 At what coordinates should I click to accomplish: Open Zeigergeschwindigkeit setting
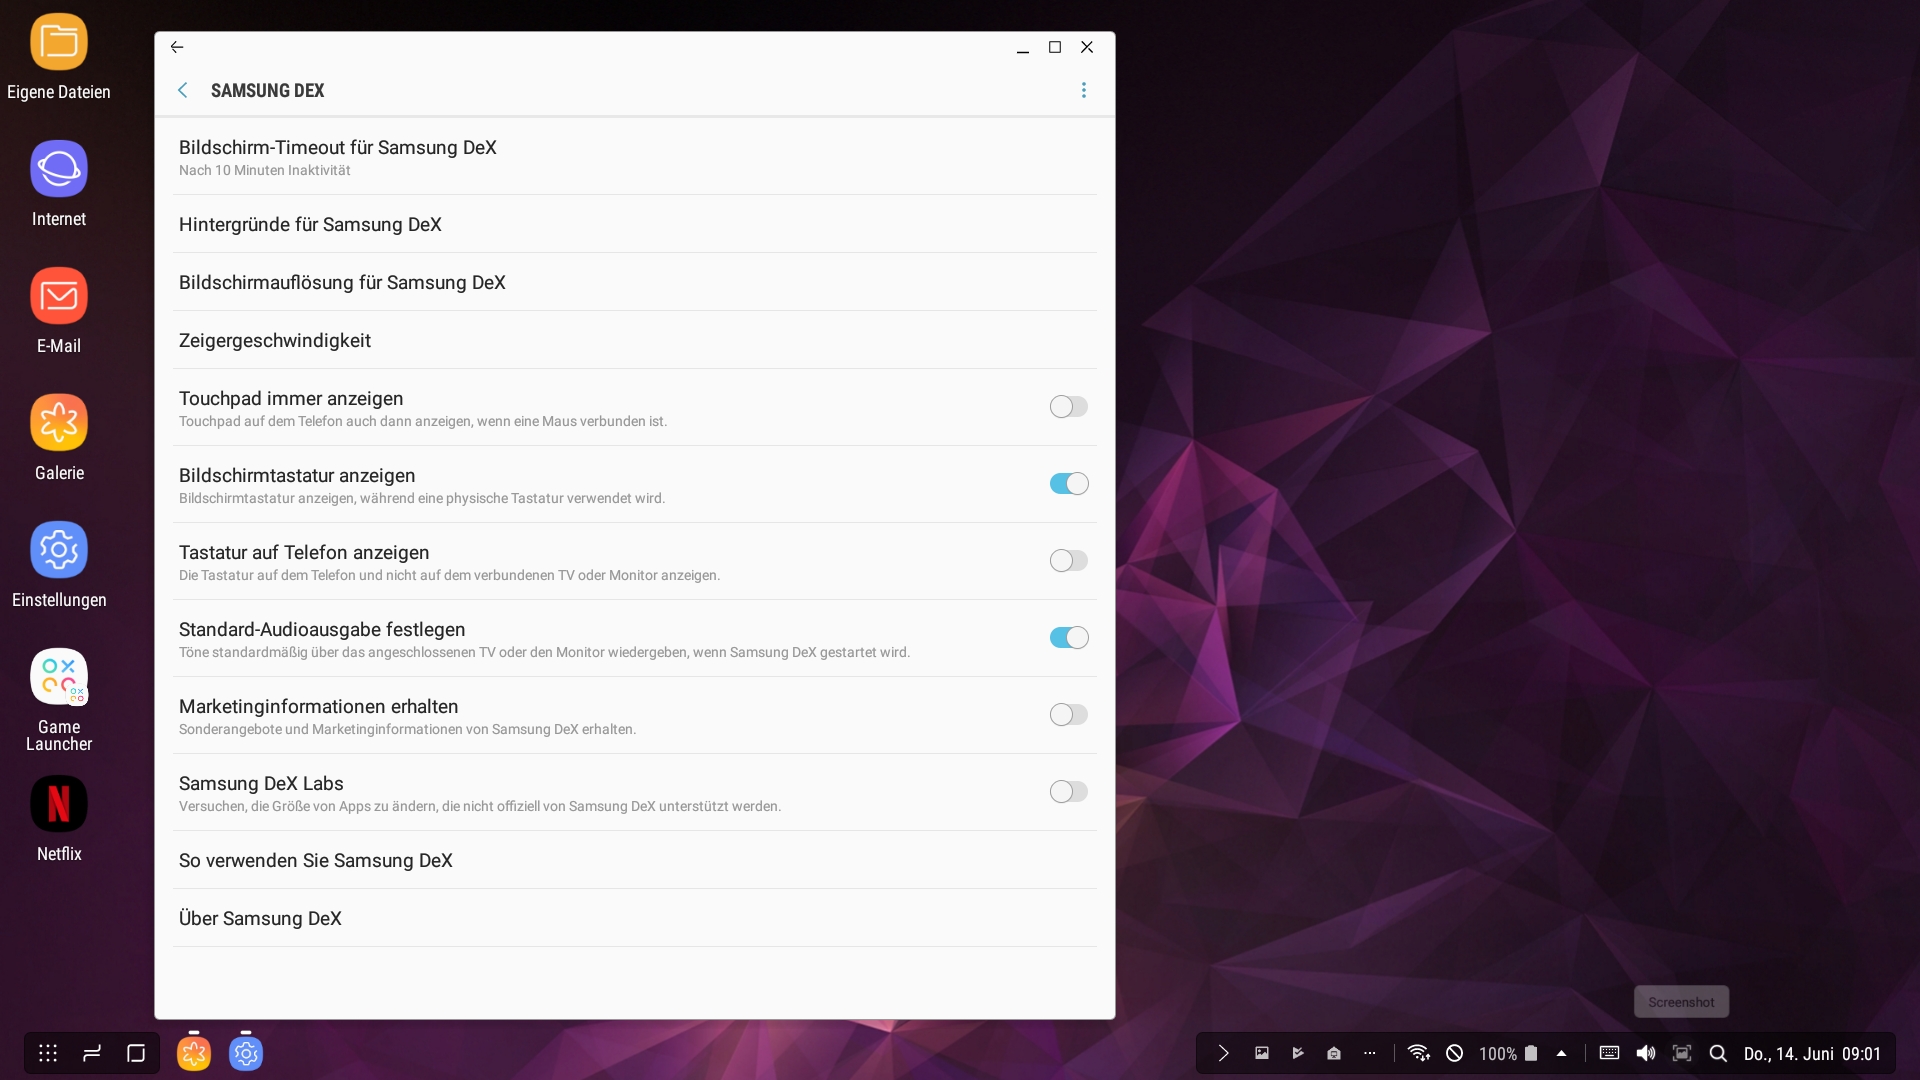(x=635, y=340)
